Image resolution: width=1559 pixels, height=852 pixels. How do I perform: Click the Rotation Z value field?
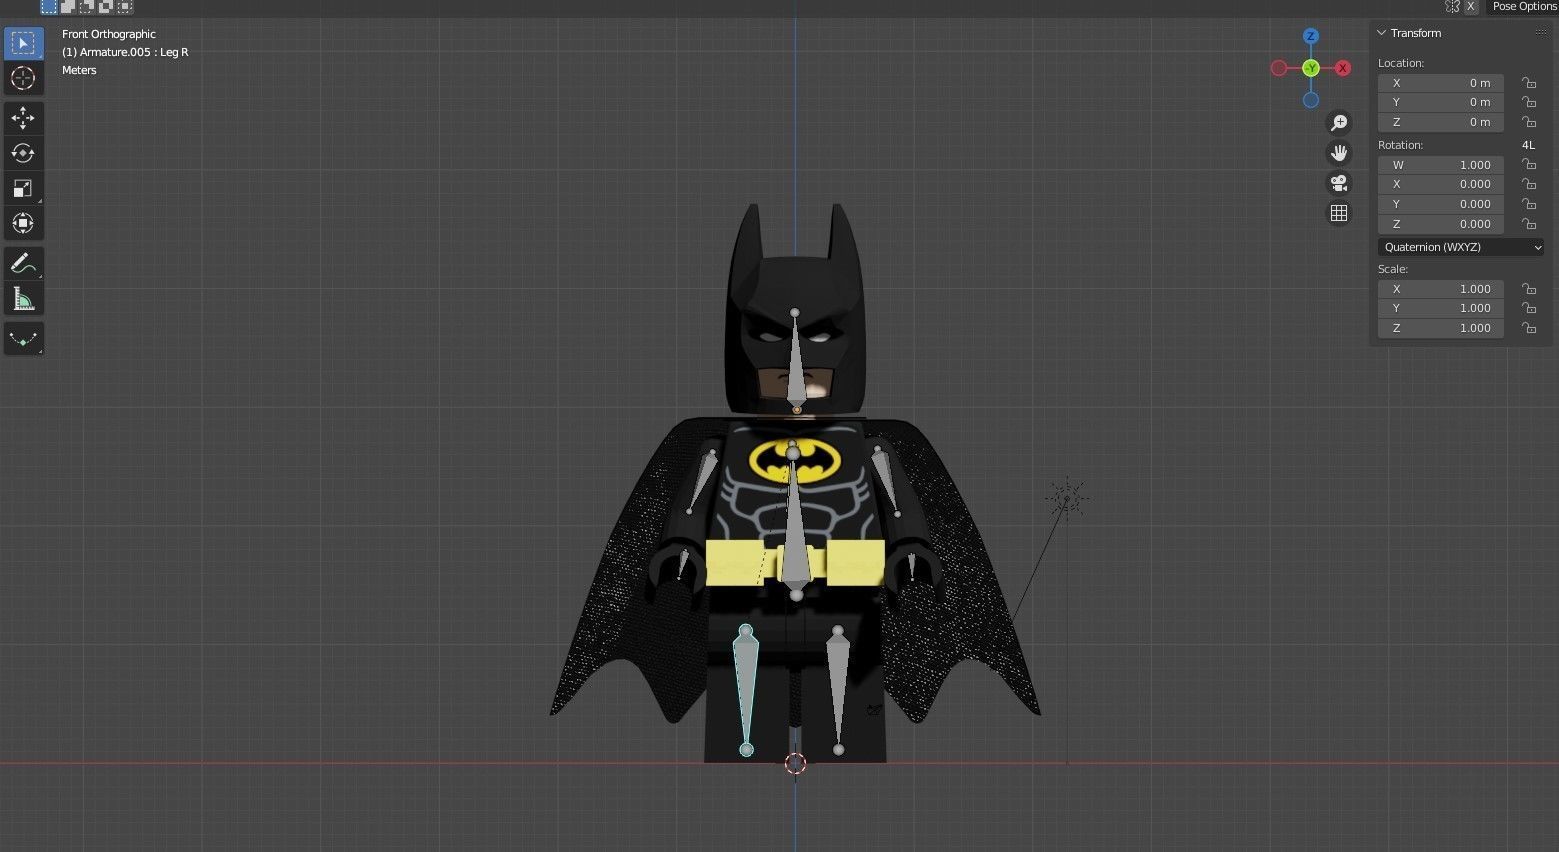click(x=1441, y=224)
